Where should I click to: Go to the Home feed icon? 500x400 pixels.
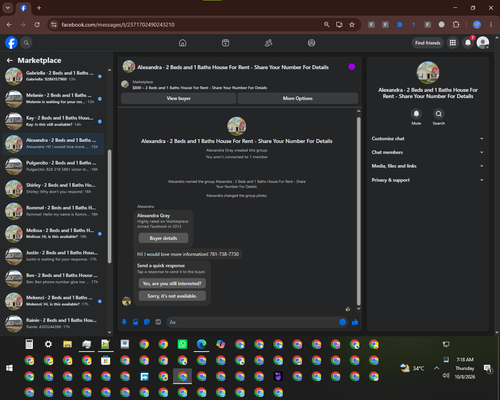pos(183,43)
